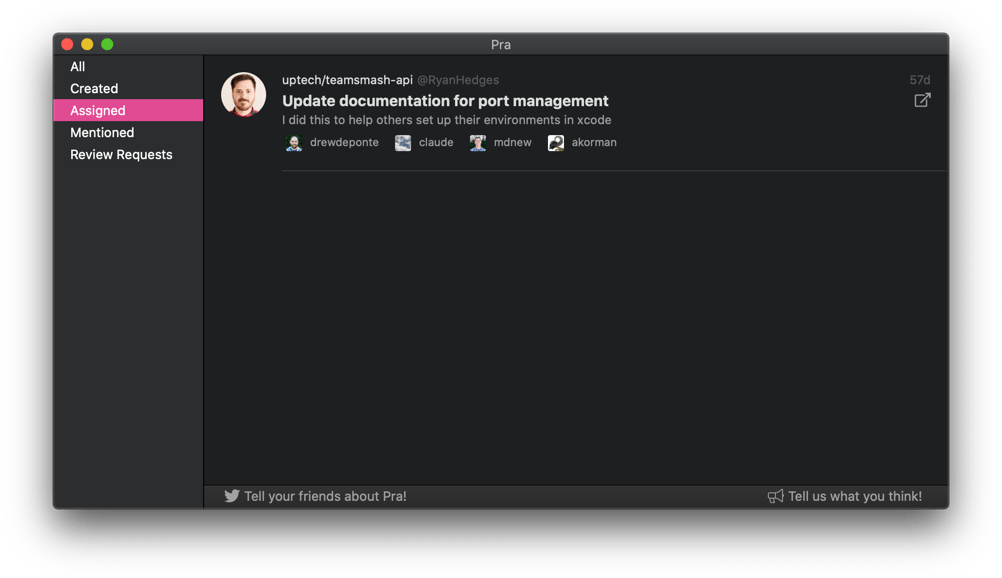Open pull request in browser icon

click(x=921, y=100)
